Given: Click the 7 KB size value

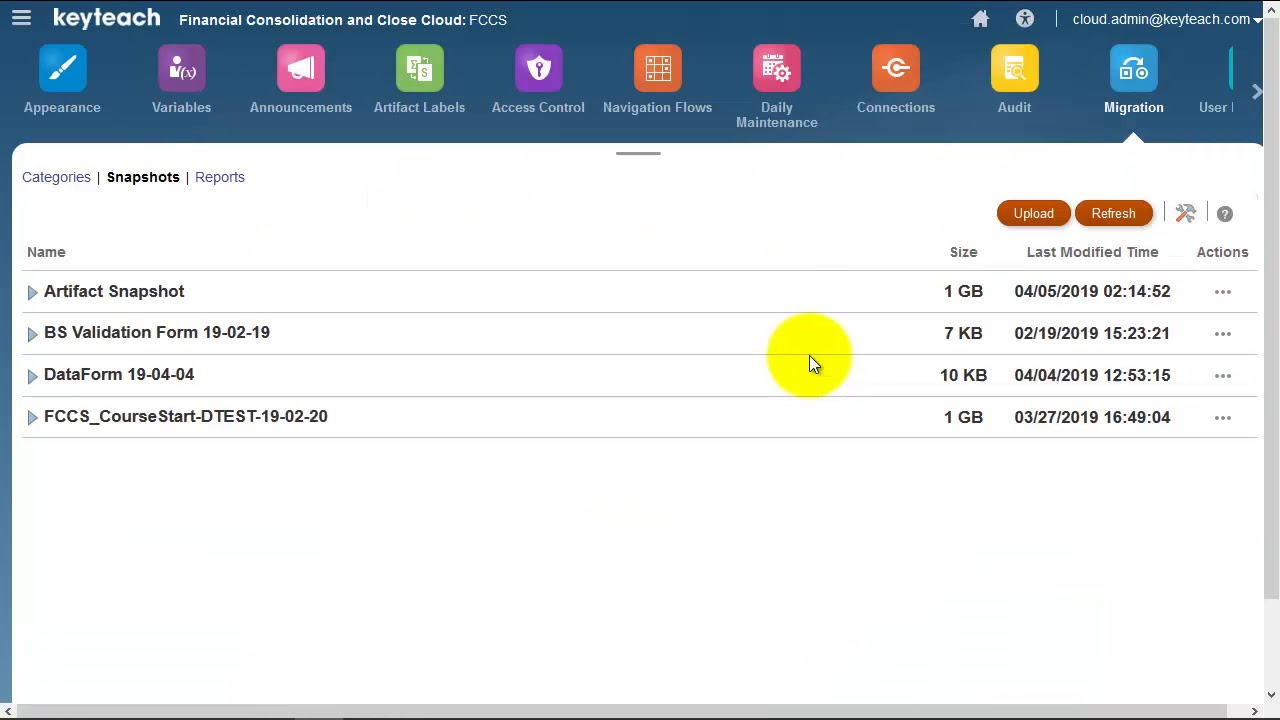Looking at the screenshot, I should pos(963,333).
